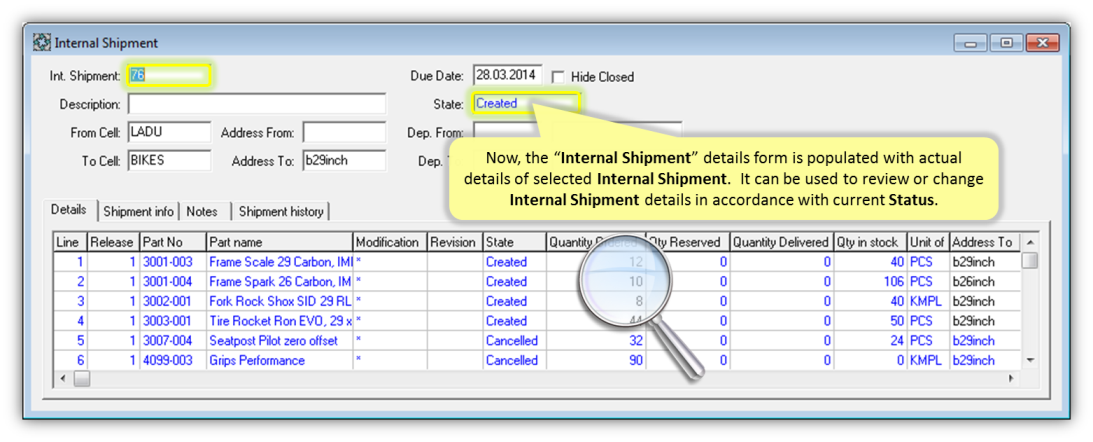Click the horizontal scrollbar thumb
The width and height of the screenshot is (1093, 442).
tap(82, 378)
